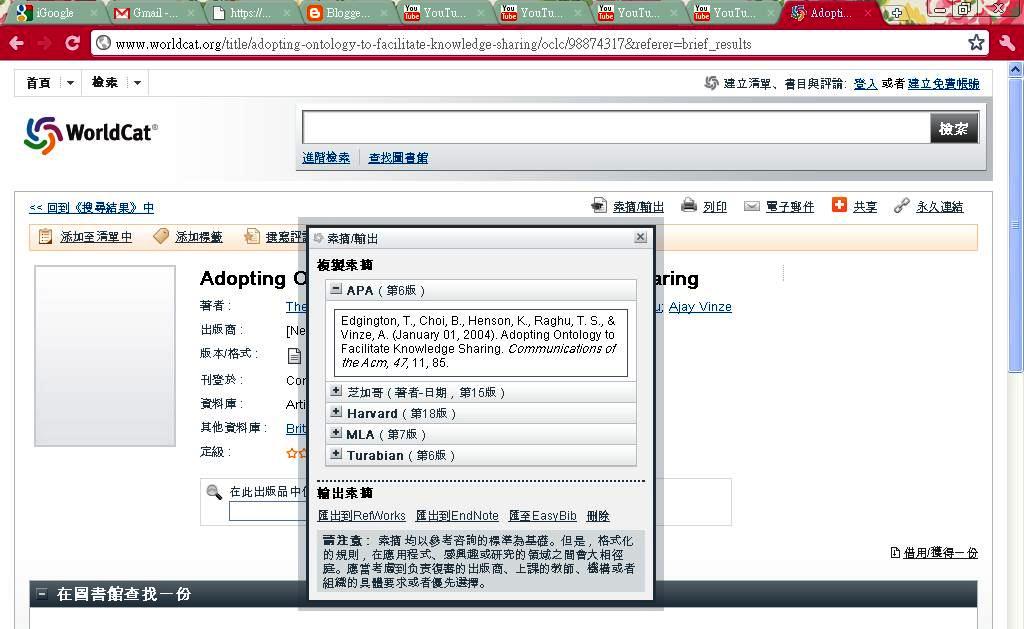Click the 添加至清單中 link
Image resolution: width=1024 pixels, height=629 pixels.
pos(96,236)
